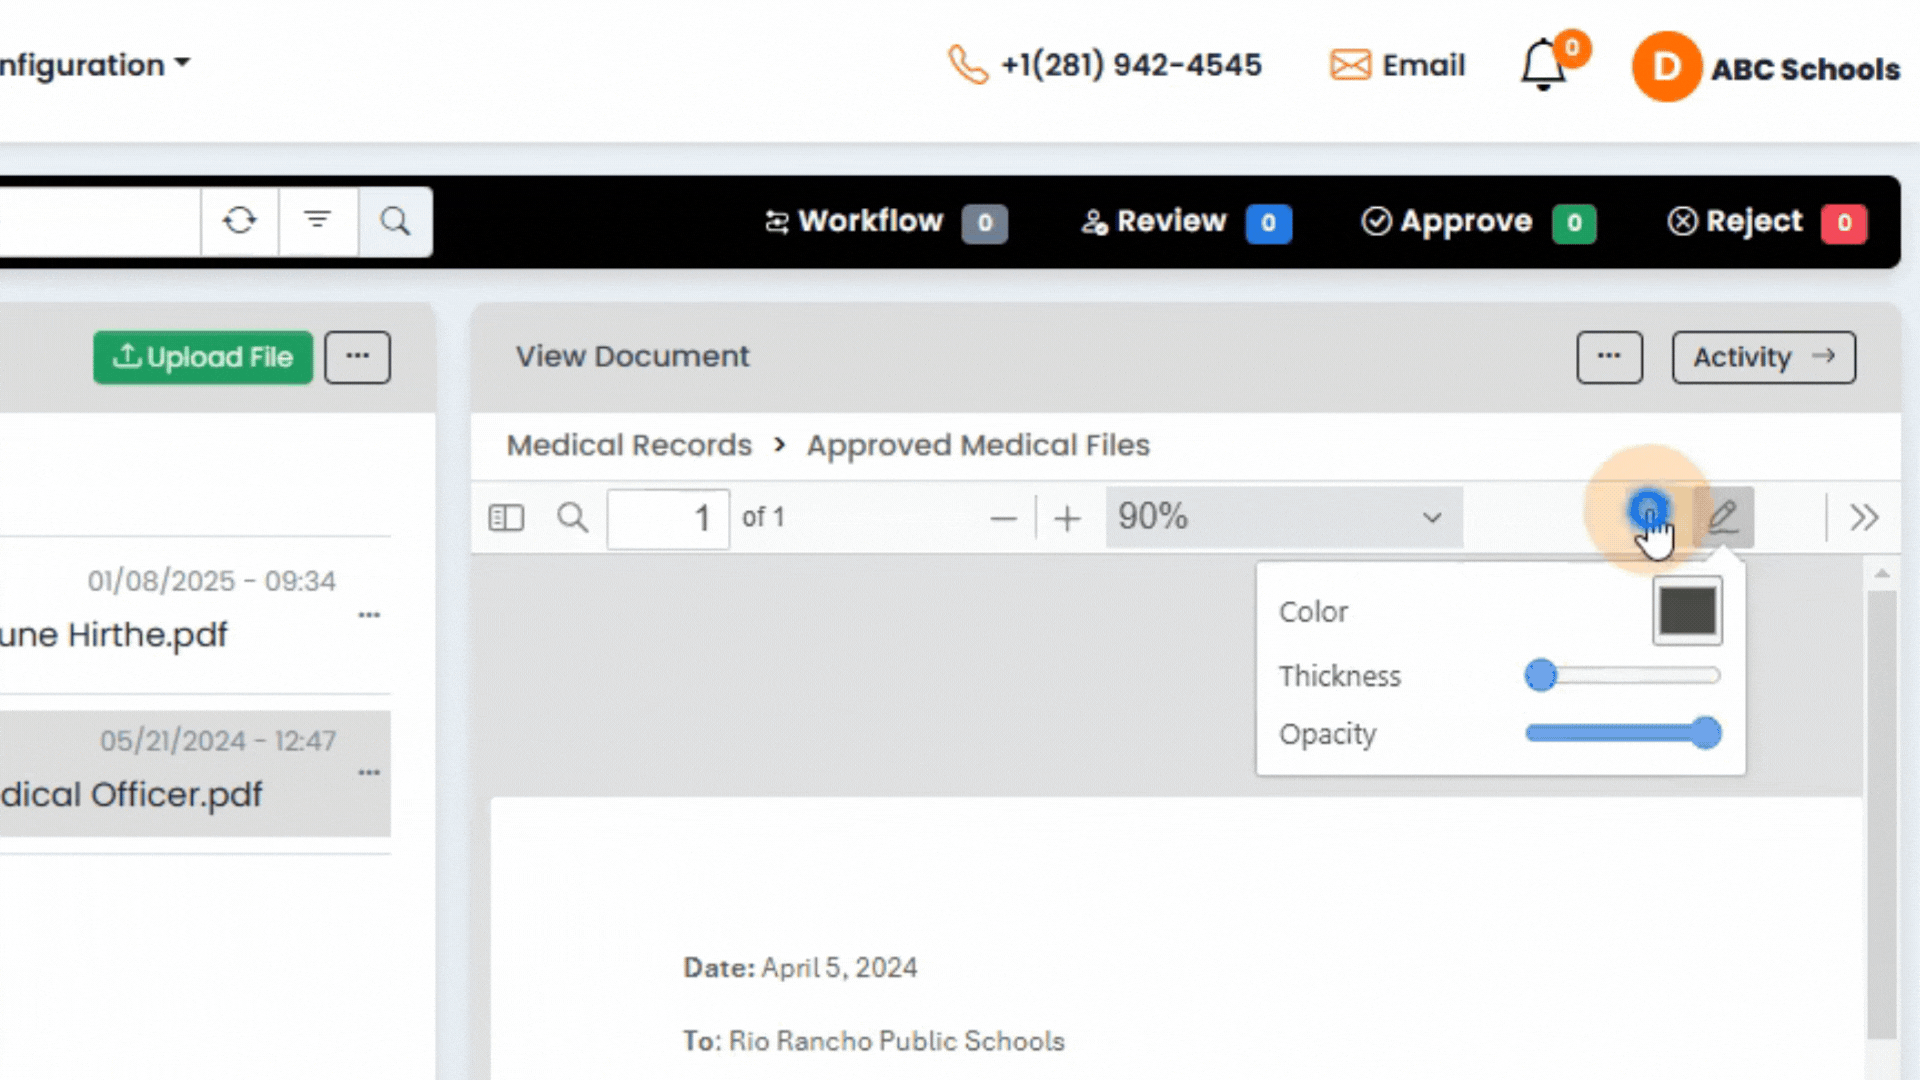The height and width of the screenshot is (1080, 1920).
Task: Open the 90% zoom level dropdown
Action: 1284,517
